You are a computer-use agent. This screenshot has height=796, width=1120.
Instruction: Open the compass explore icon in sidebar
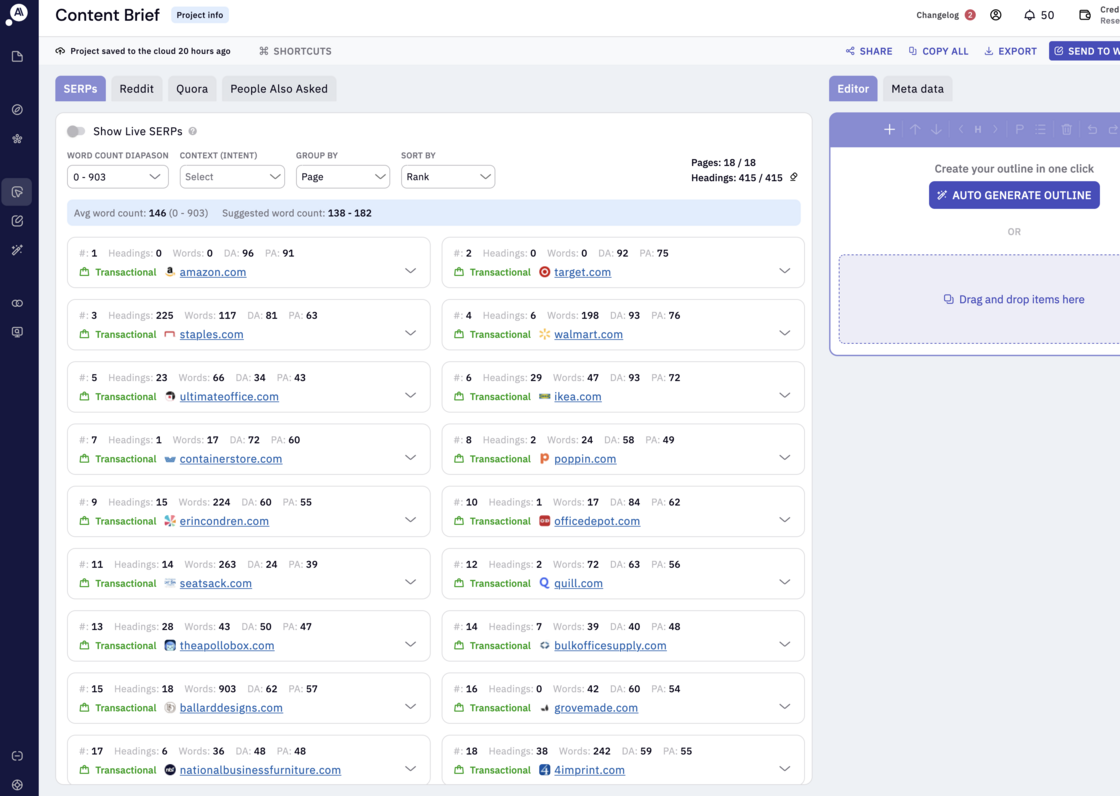coord(17,109)
